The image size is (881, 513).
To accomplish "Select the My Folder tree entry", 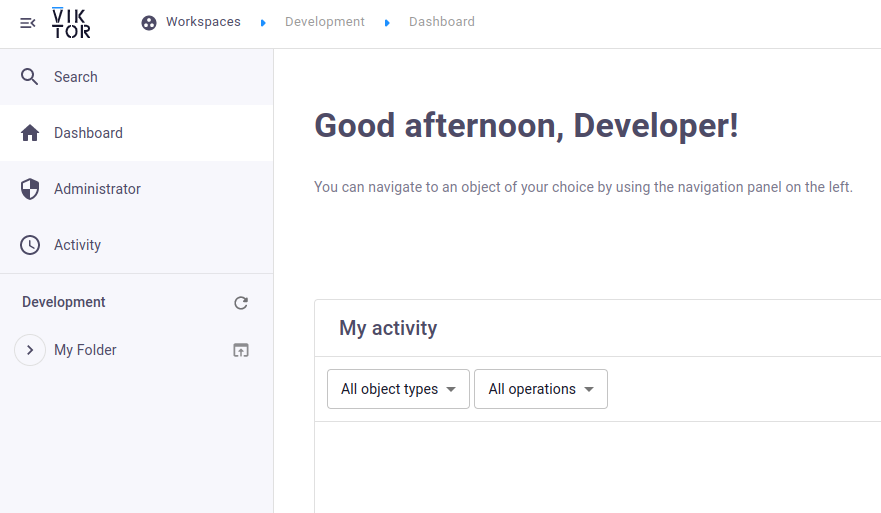I will 85,350.
